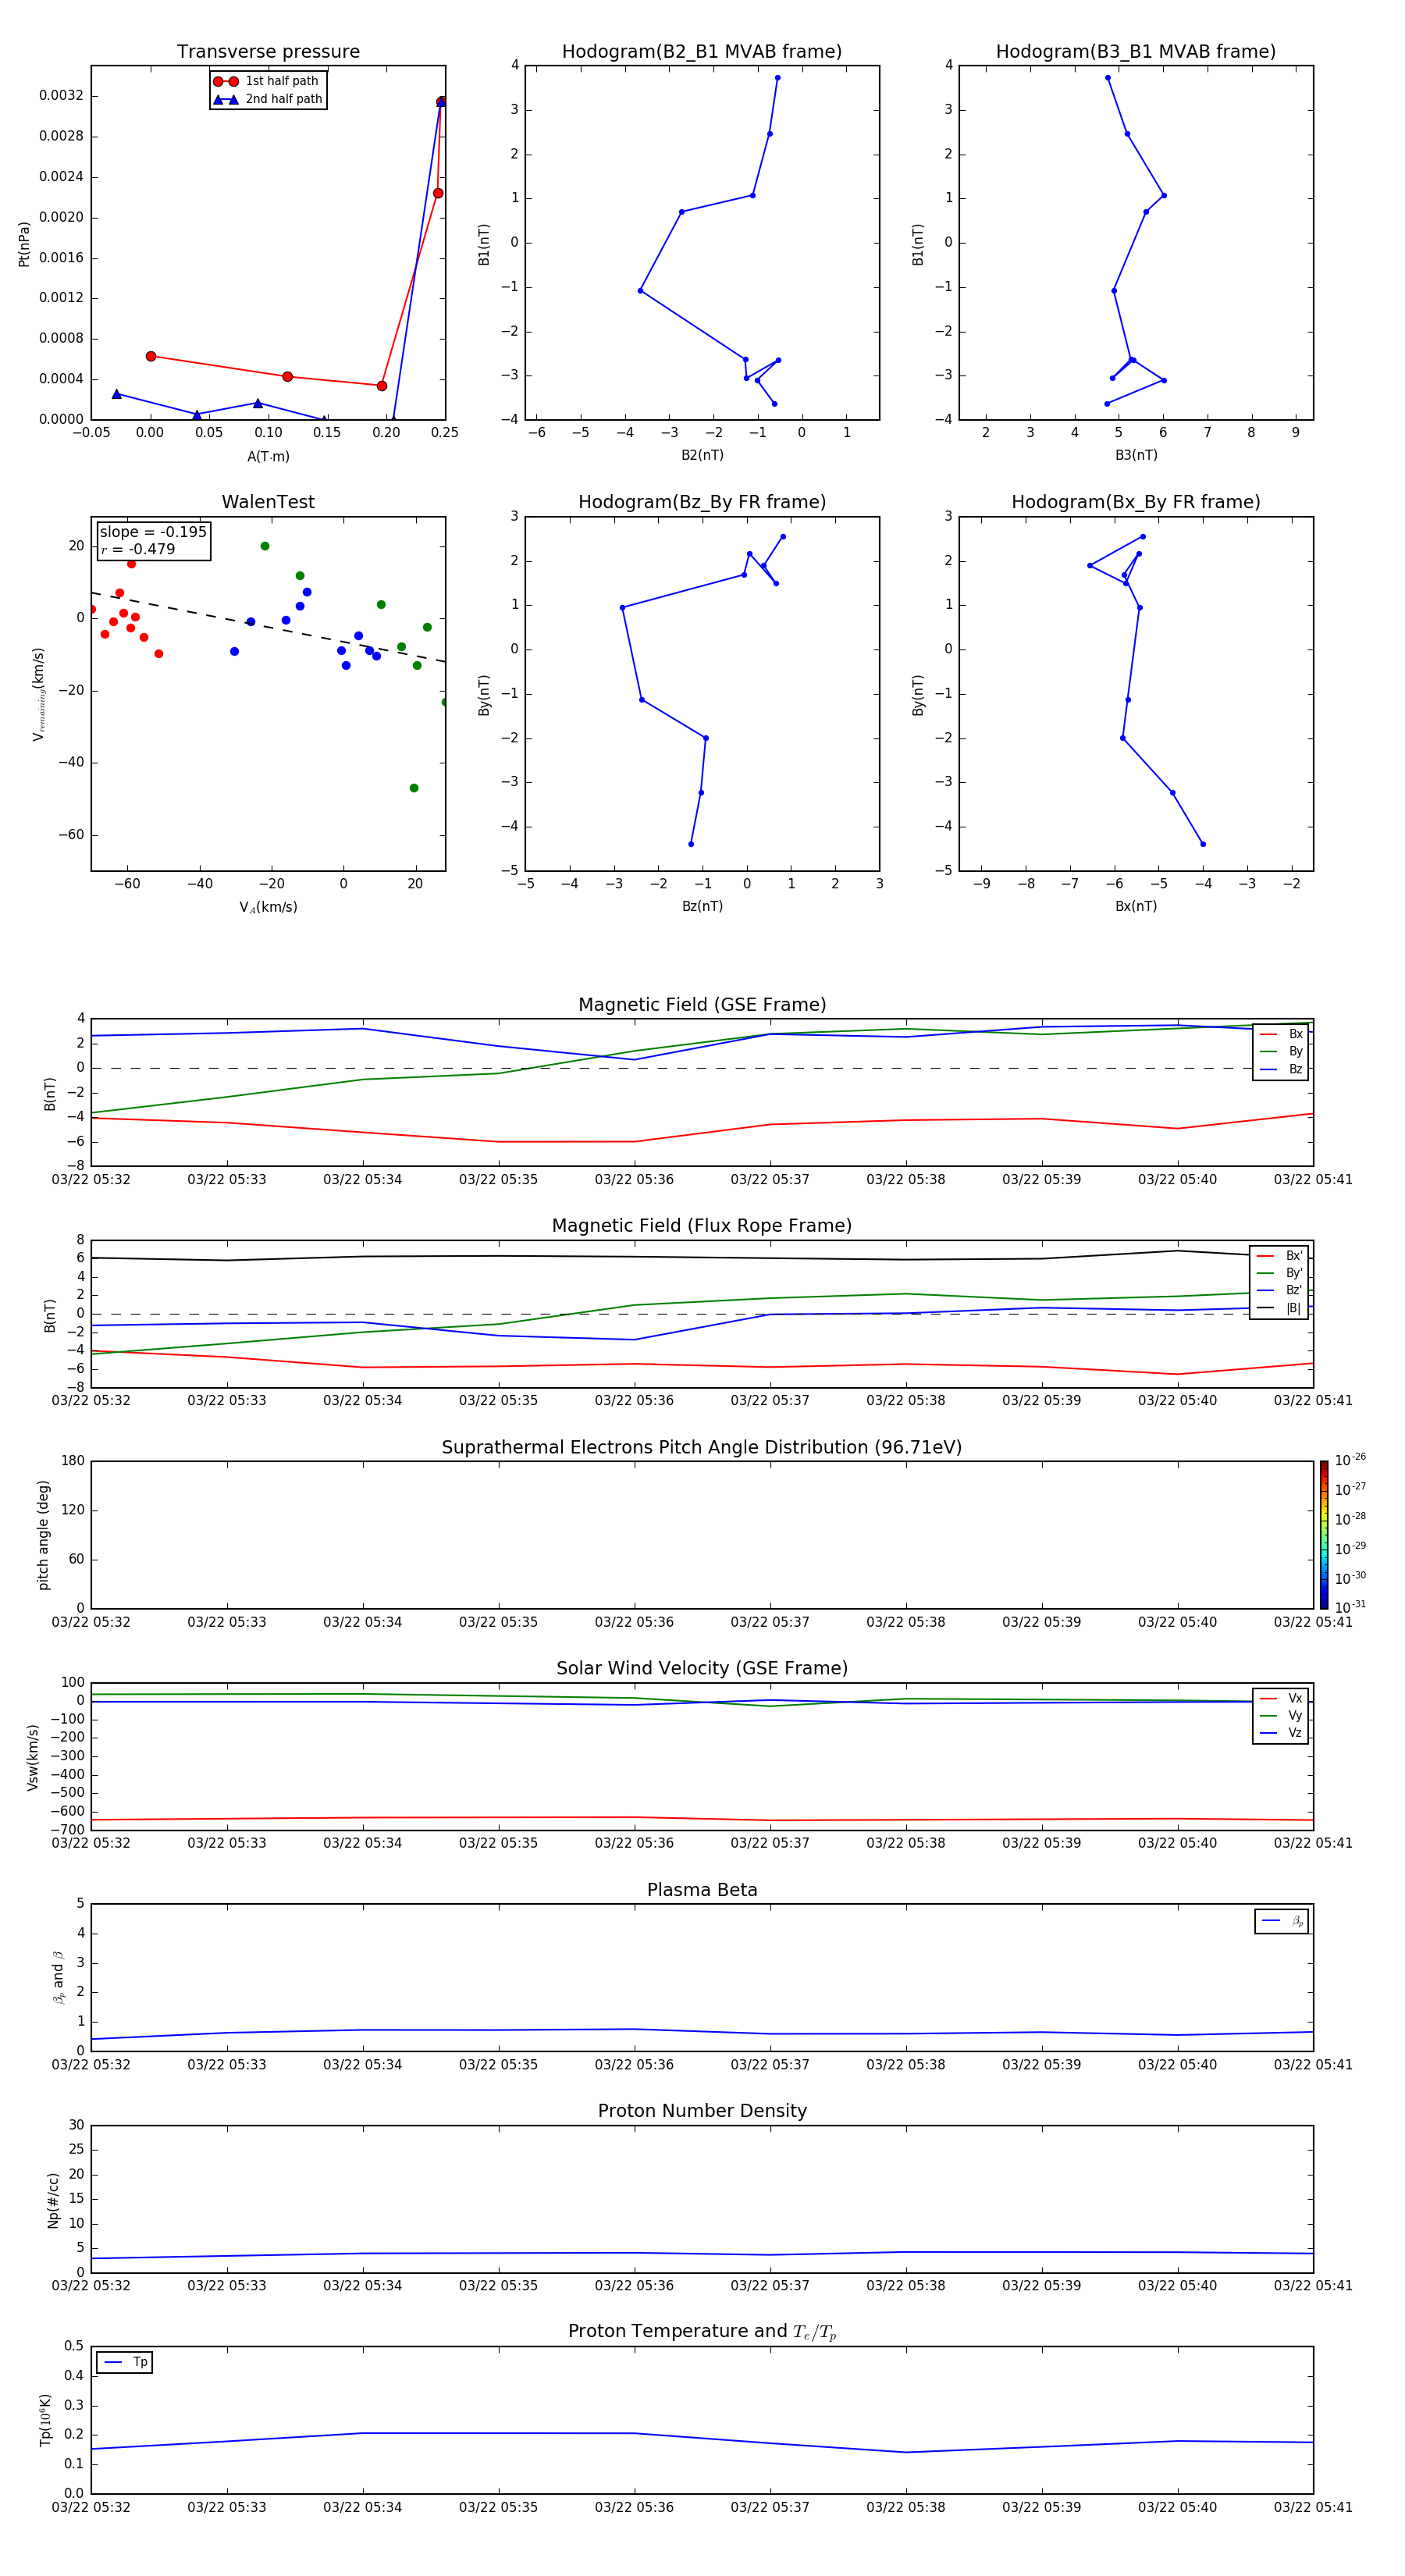This screenshot has width=1405, height=2576.
Task: Click the 'Pt(nPa)' y-axis label
Action: tap(24, 244)
